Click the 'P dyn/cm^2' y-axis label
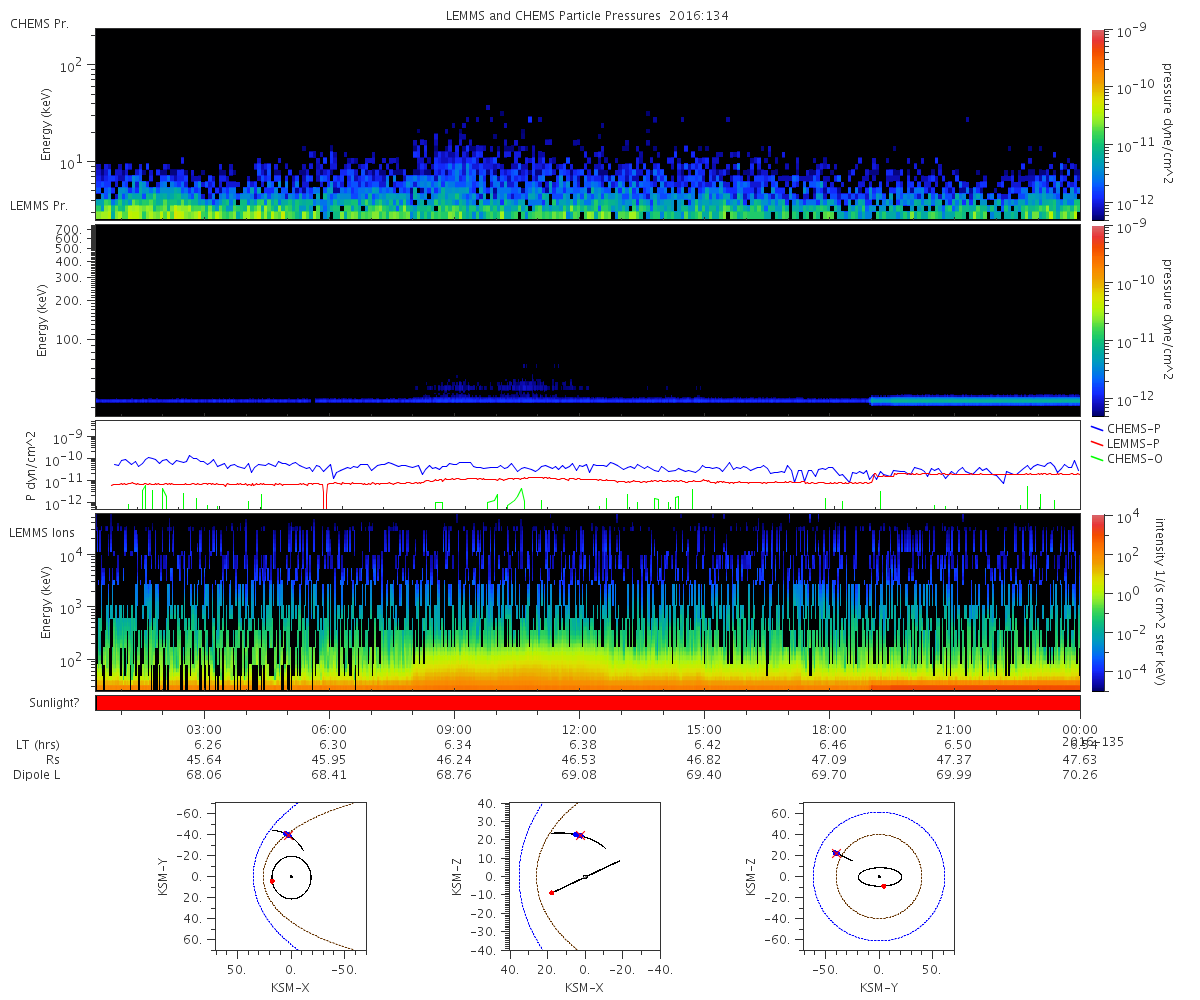The image size is (1200, 1000). click(x=30, y=466)
